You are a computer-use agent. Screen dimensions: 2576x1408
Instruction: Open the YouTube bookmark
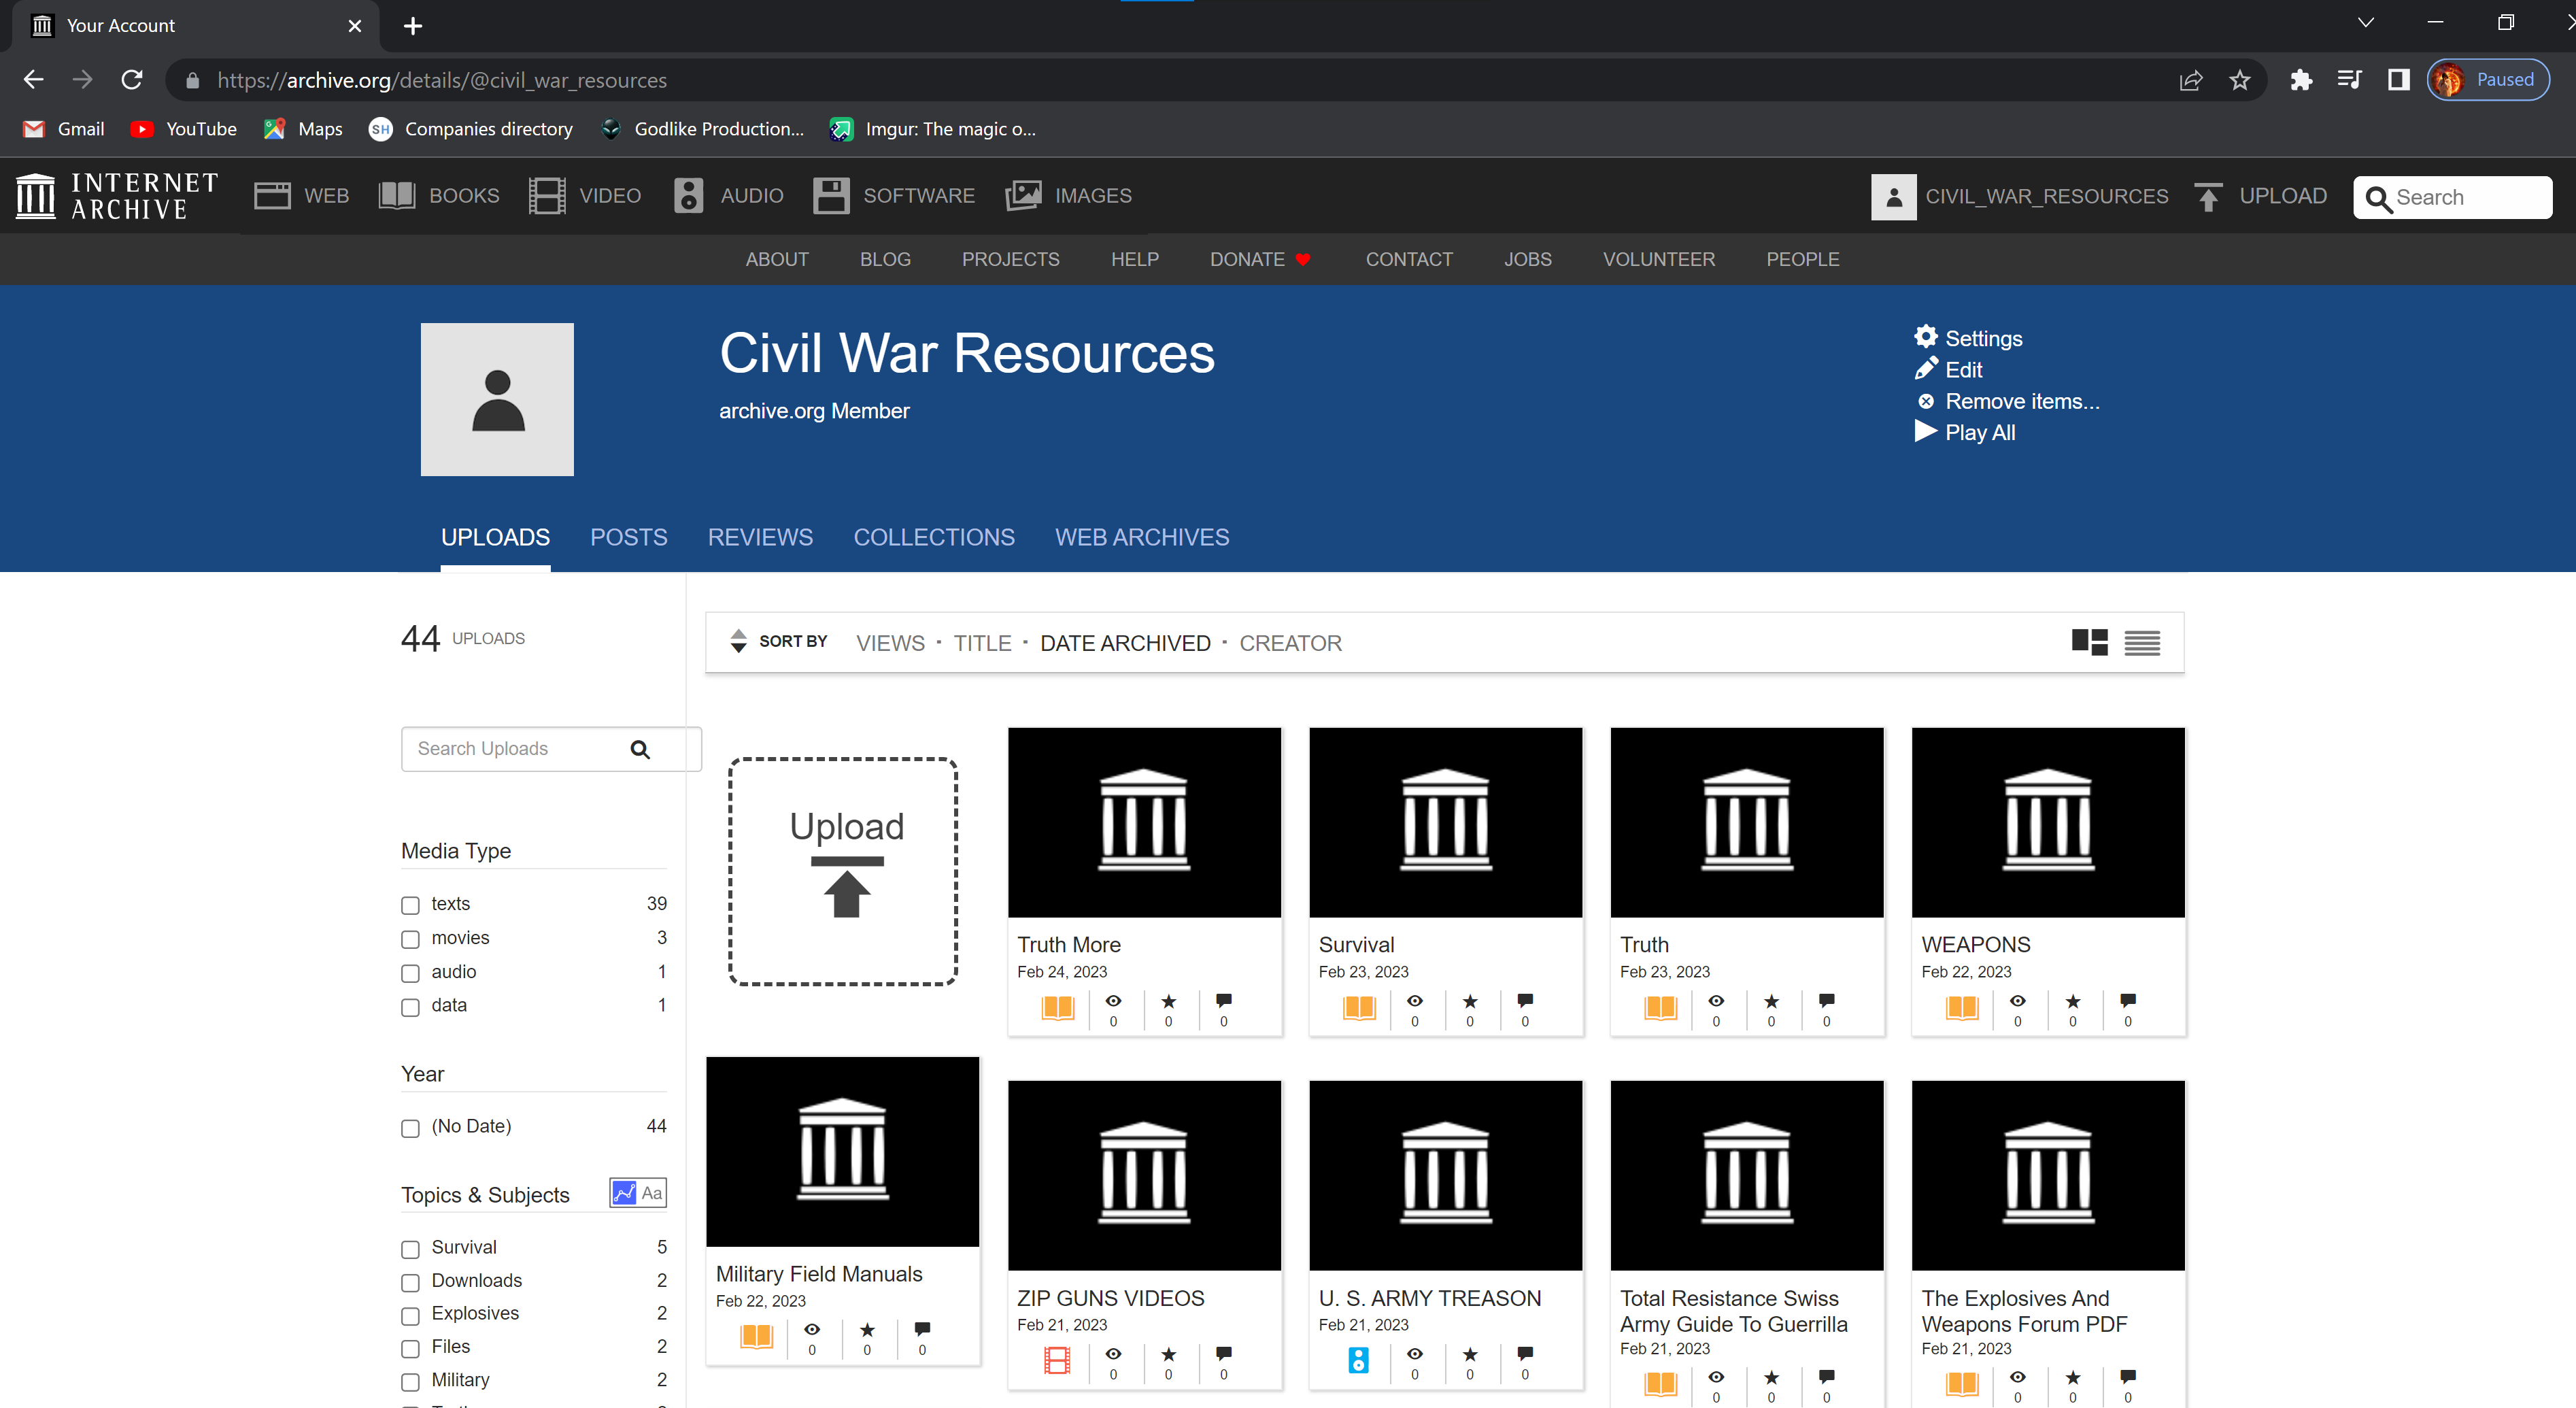[185, 129]
